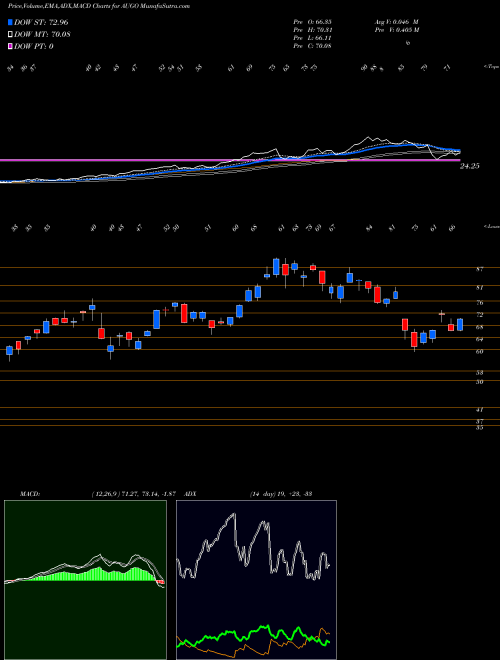Click the 'Avg V: 0.046 M' volume text
Screen dimensions: 500x660
tap(396, 22)
